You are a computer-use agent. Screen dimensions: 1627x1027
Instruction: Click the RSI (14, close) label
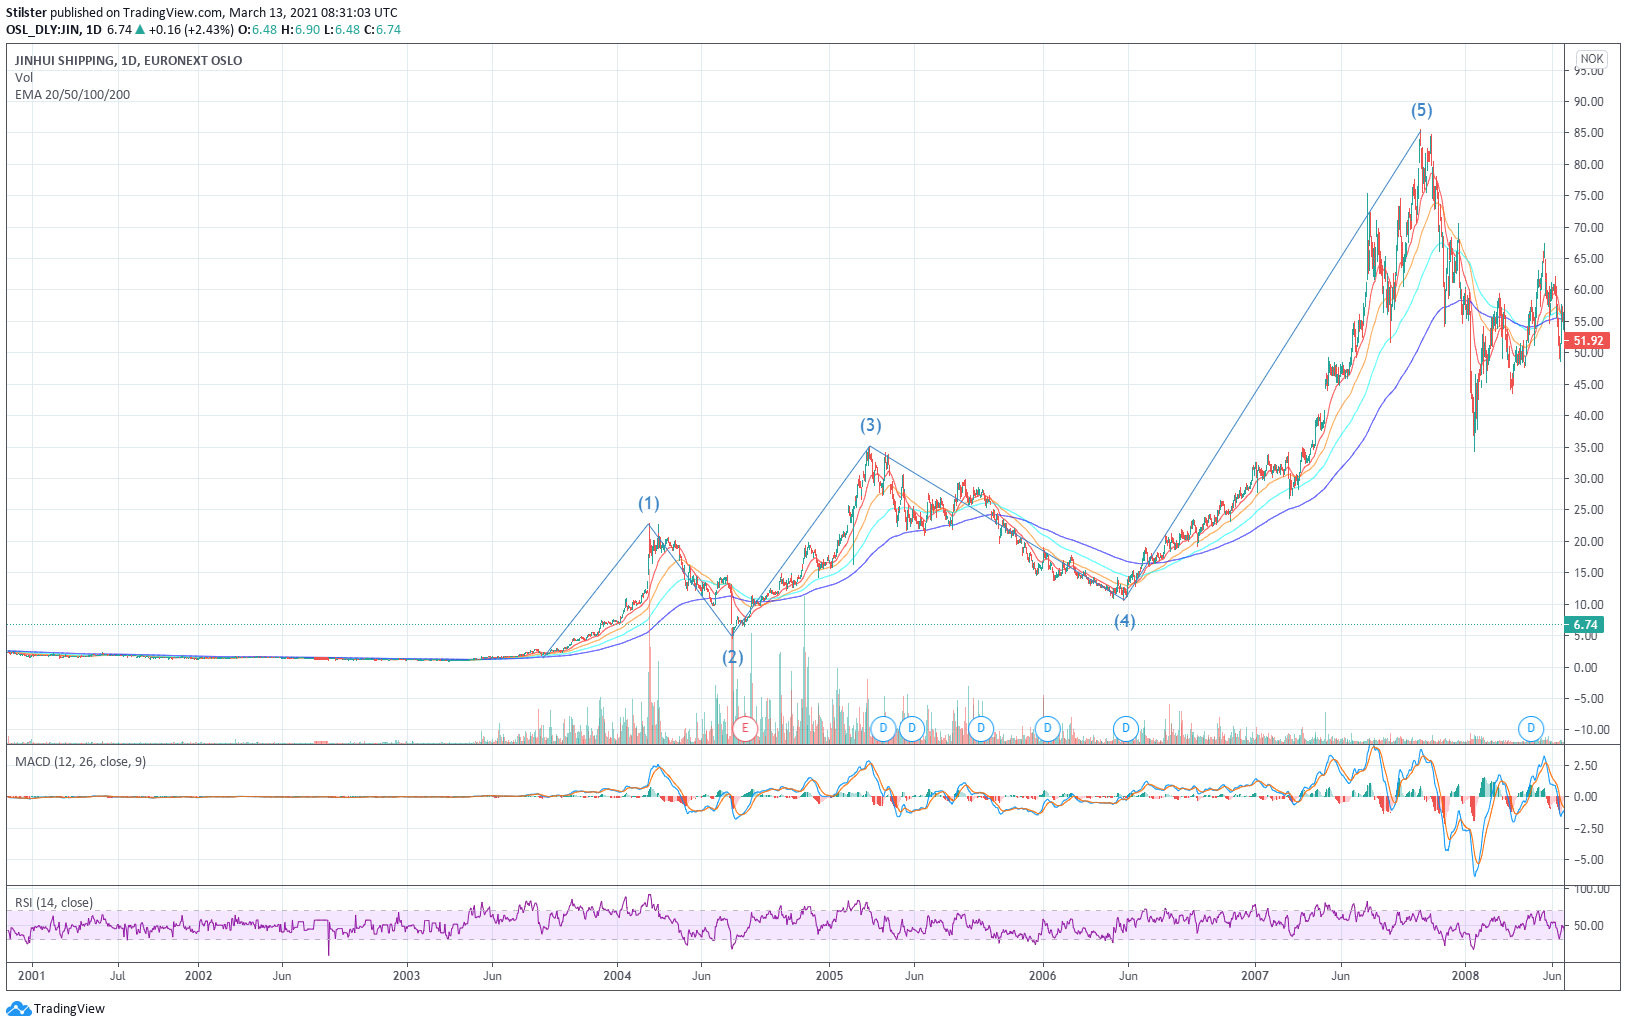(x=54, y=902)
